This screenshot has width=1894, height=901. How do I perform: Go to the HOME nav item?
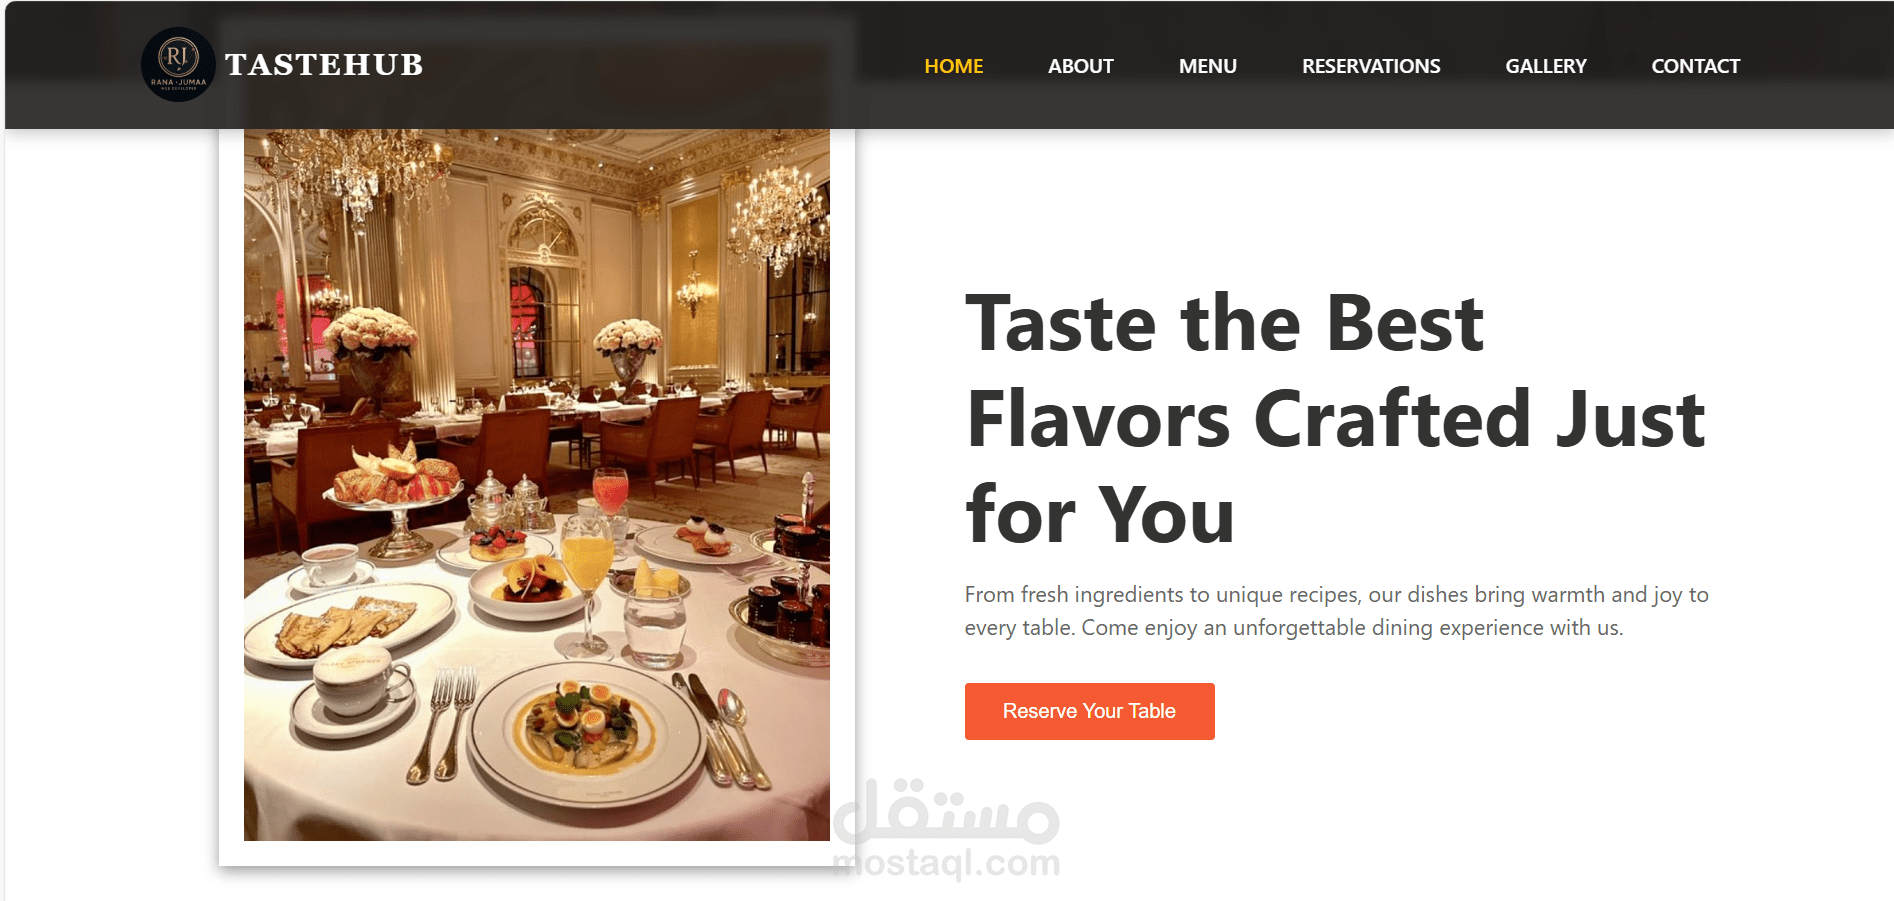[x=953, y=66]
